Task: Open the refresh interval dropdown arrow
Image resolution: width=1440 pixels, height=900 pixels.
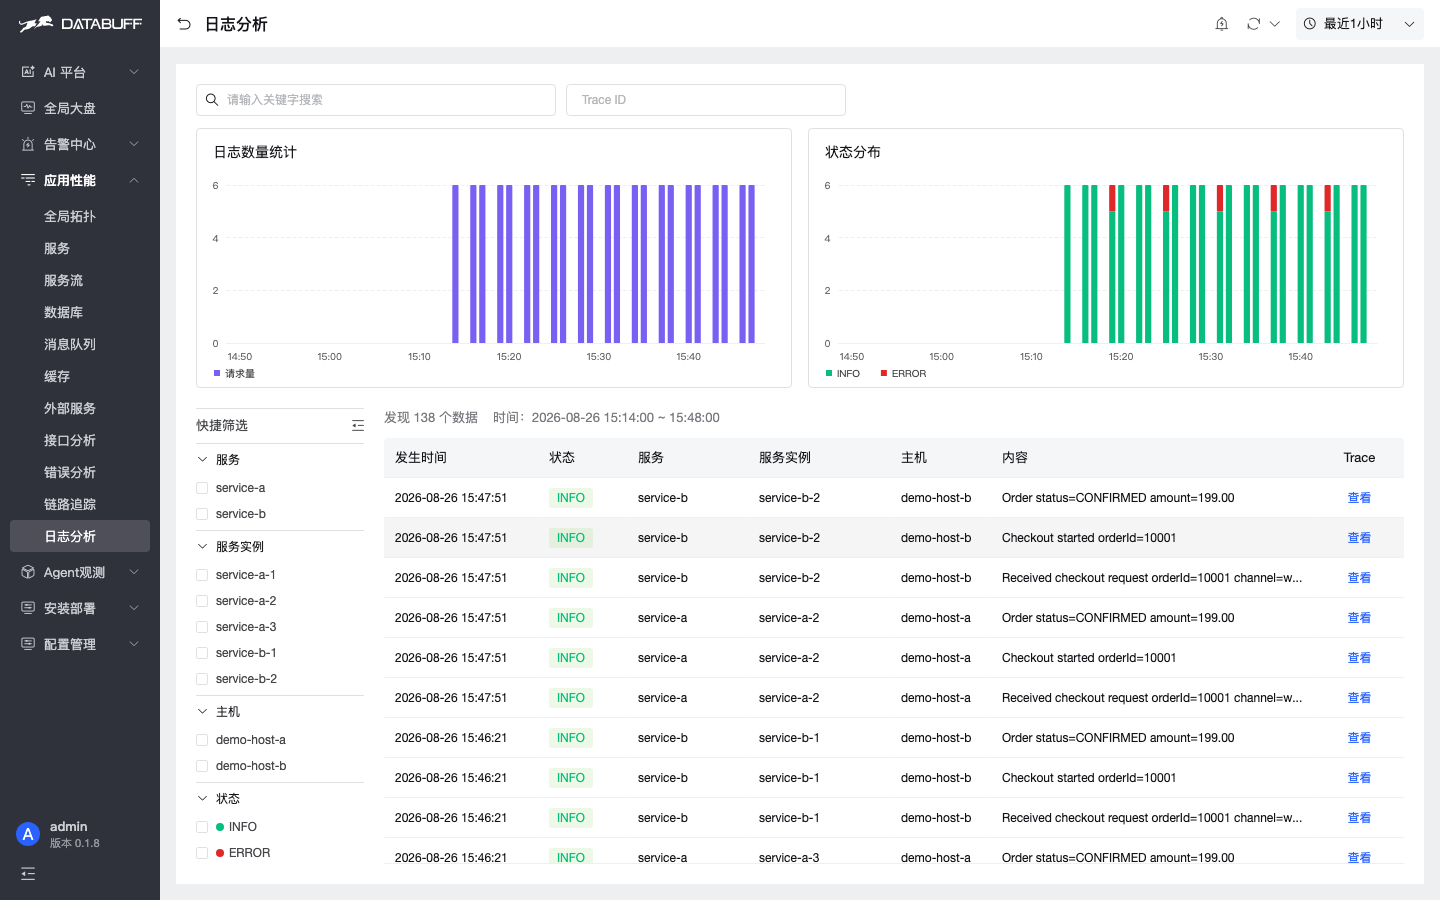Action: (x=1275, y=24)
